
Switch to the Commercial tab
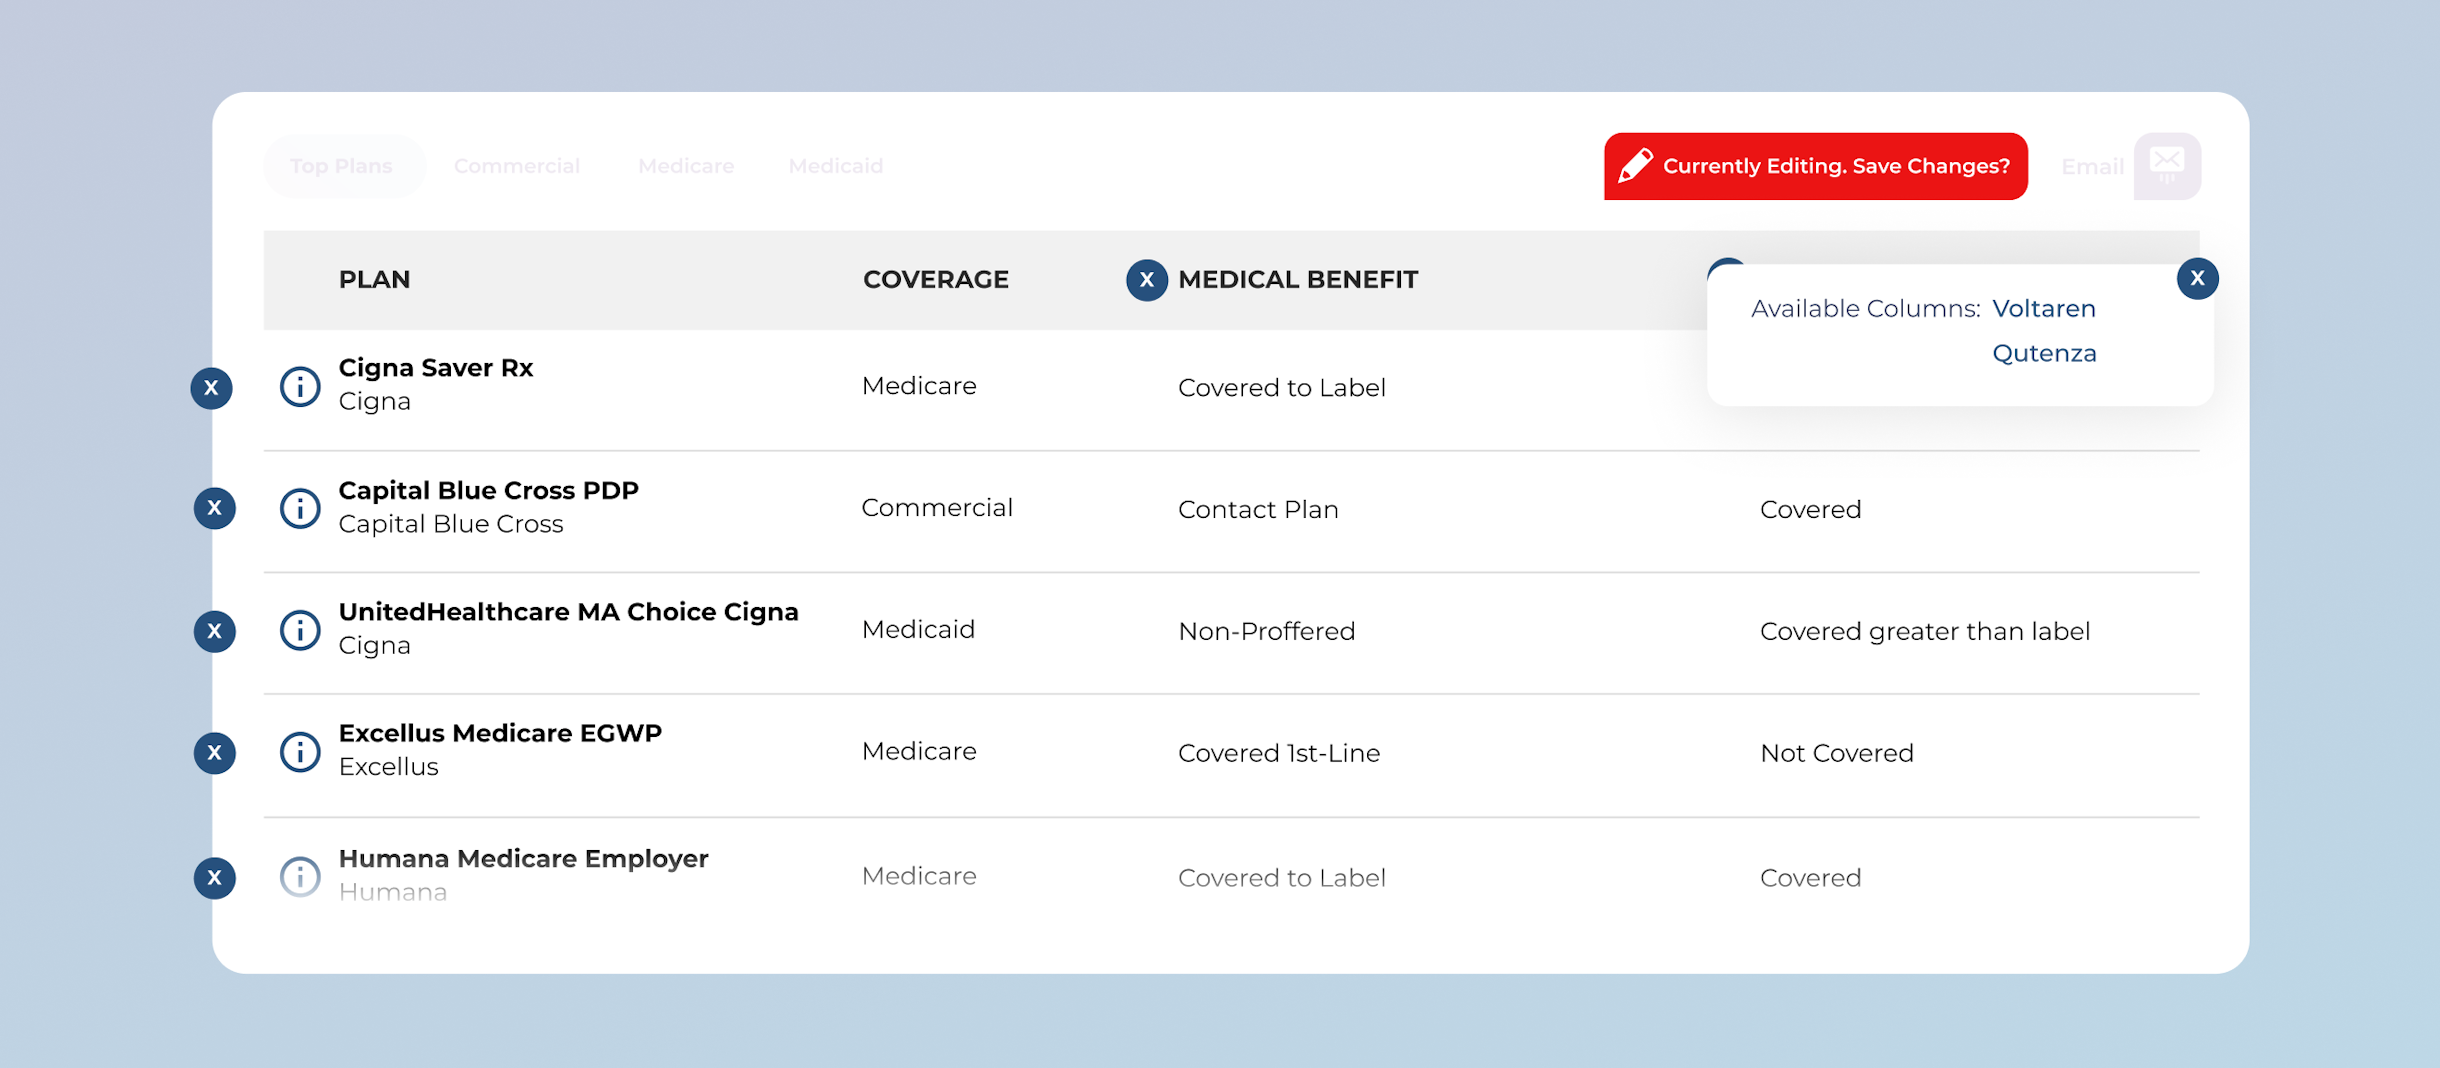coord(517,166)
